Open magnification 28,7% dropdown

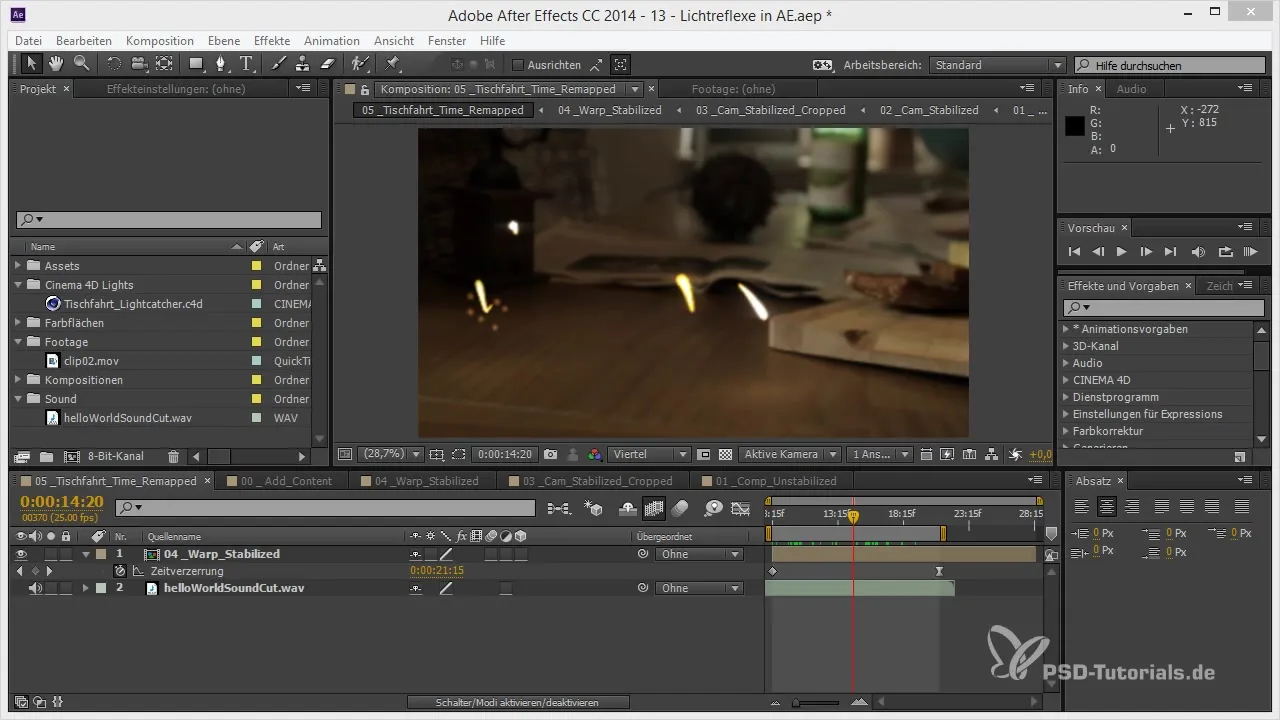[389, 454]
